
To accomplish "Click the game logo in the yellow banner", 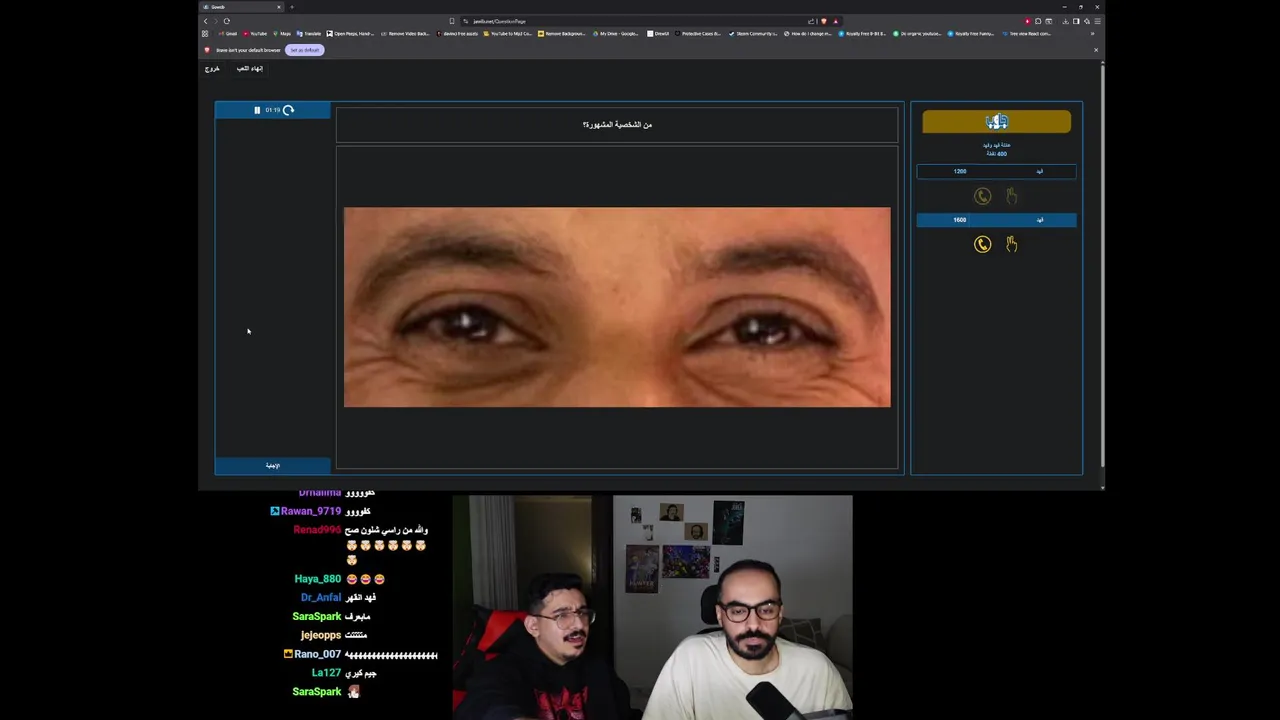I will point(996,122).
